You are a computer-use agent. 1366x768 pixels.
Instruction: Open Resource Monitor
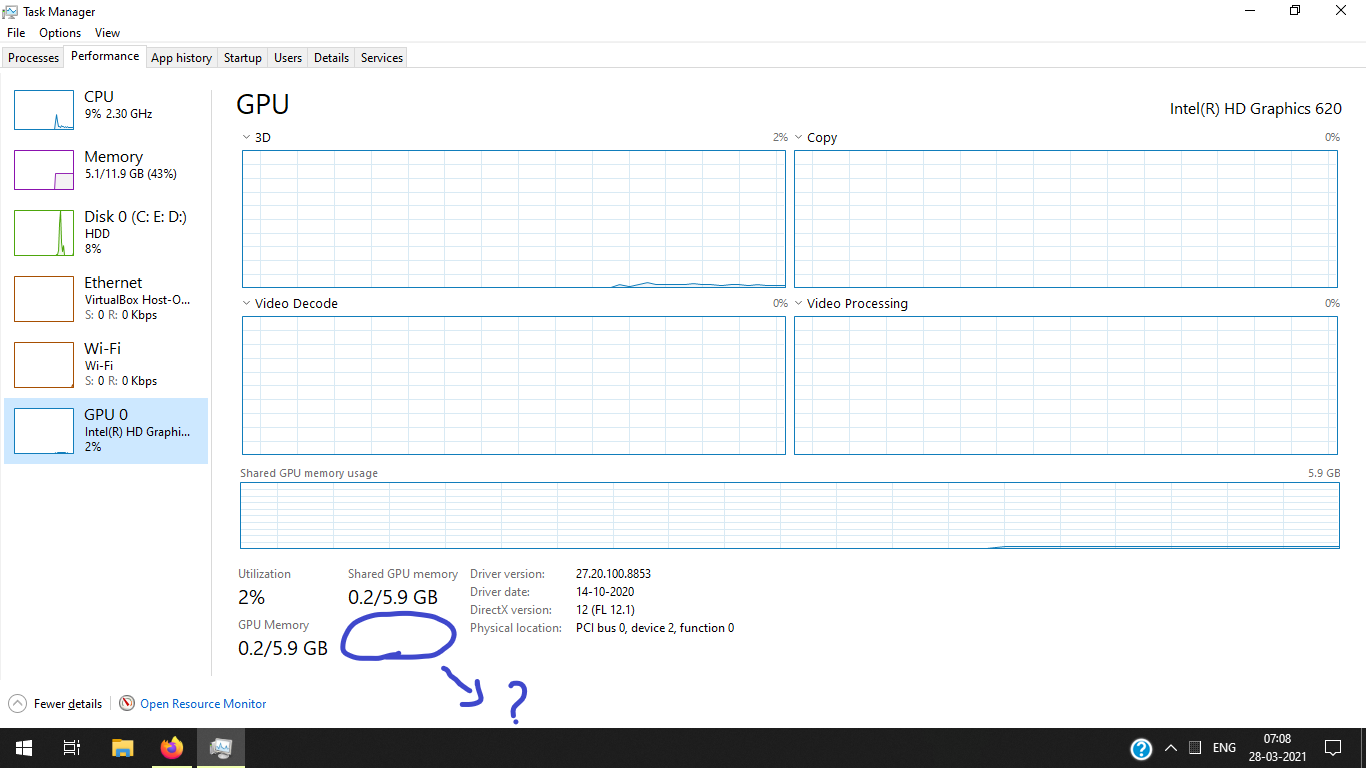click(201, 703)
